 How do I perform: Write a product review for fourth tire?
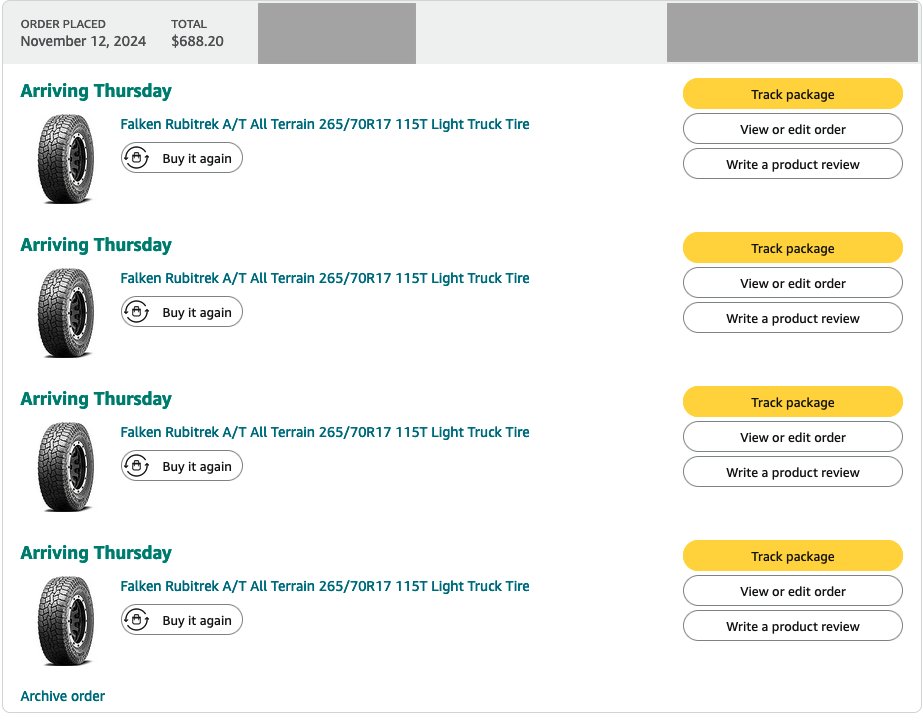coord(792,626)
